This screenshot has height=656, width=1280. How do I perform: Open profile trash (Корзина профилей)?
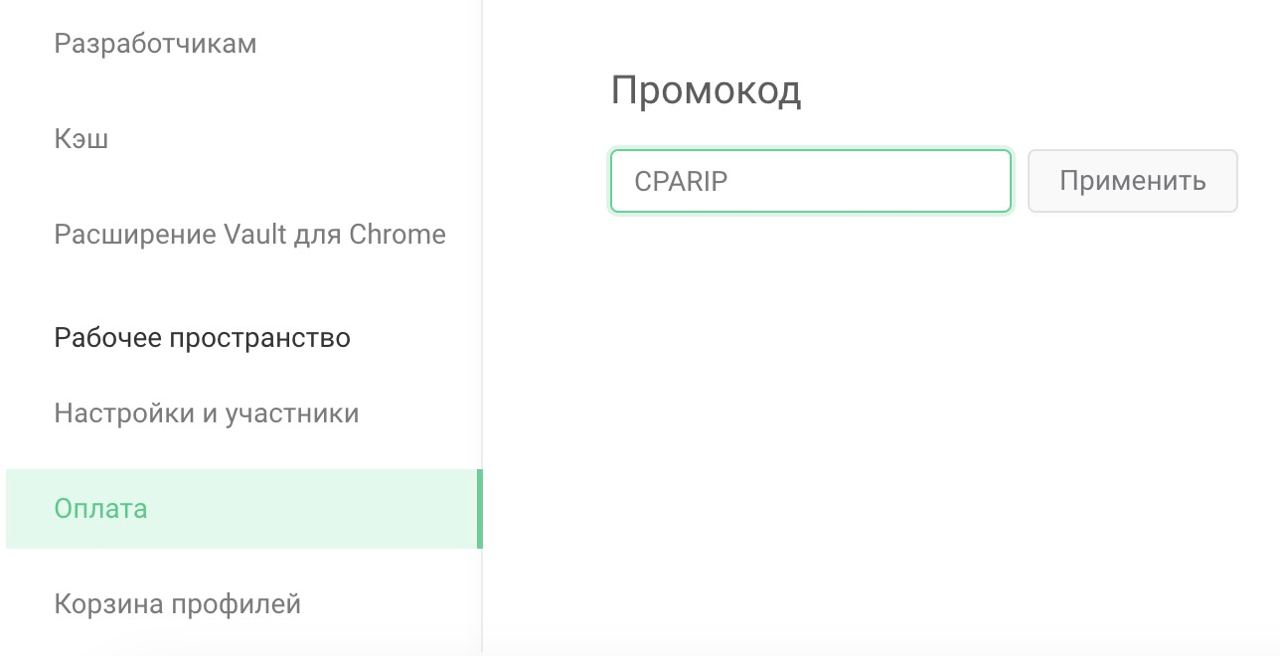(x=177, y=604)
